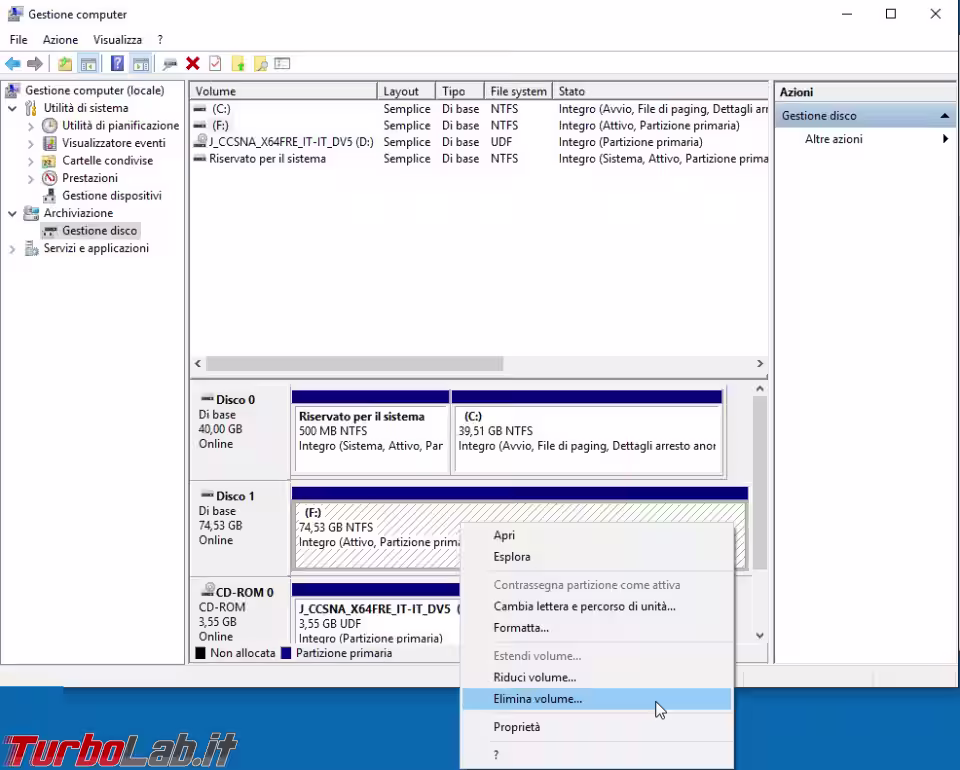960x770 pixels.
Task: Click the checkmark document Properties toolbar icon
Action: pyautogui.click(x=215, y=64)
